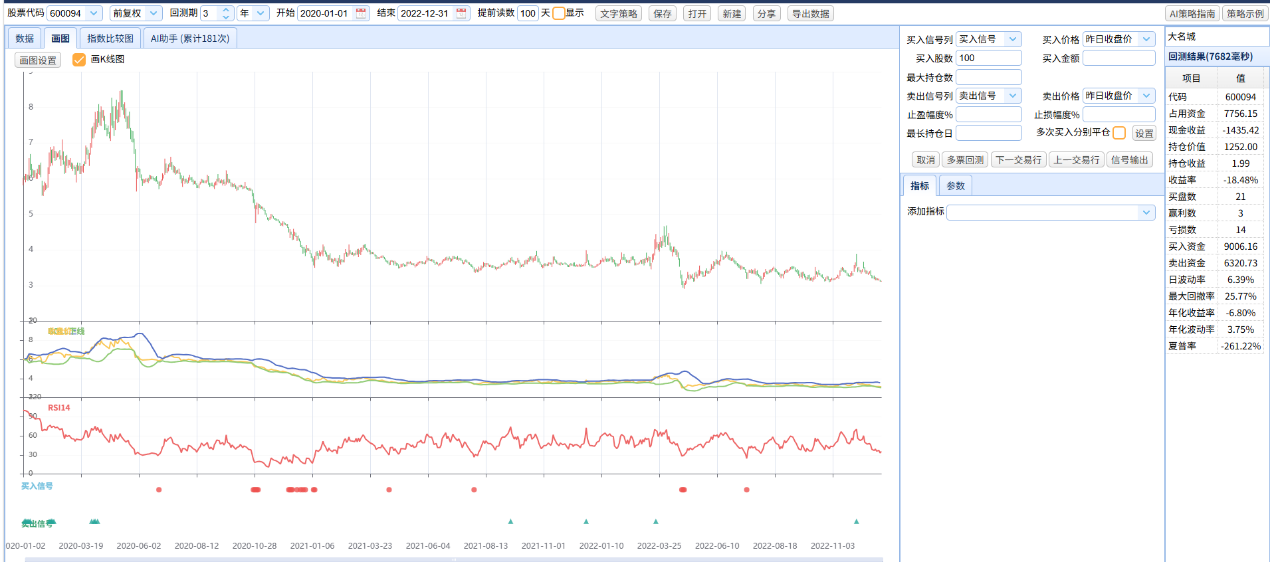Open the AI助手 tab
Screen dimensions: 1270x562
[x=190, y=38]
